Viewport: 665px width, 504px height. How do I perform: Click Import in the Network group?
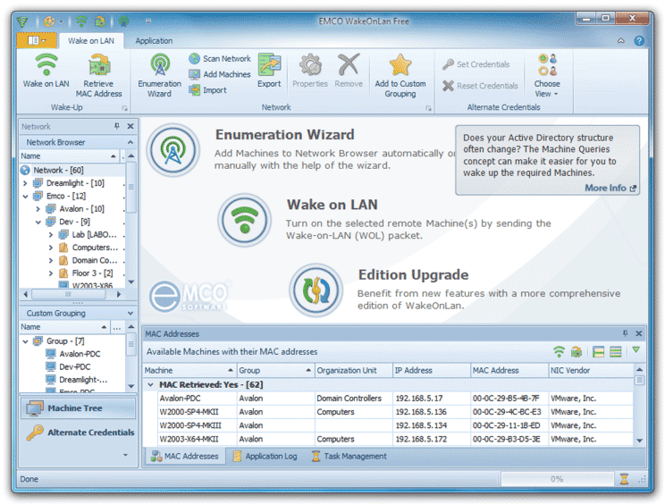pyautogui.click(x=208, y=90)
